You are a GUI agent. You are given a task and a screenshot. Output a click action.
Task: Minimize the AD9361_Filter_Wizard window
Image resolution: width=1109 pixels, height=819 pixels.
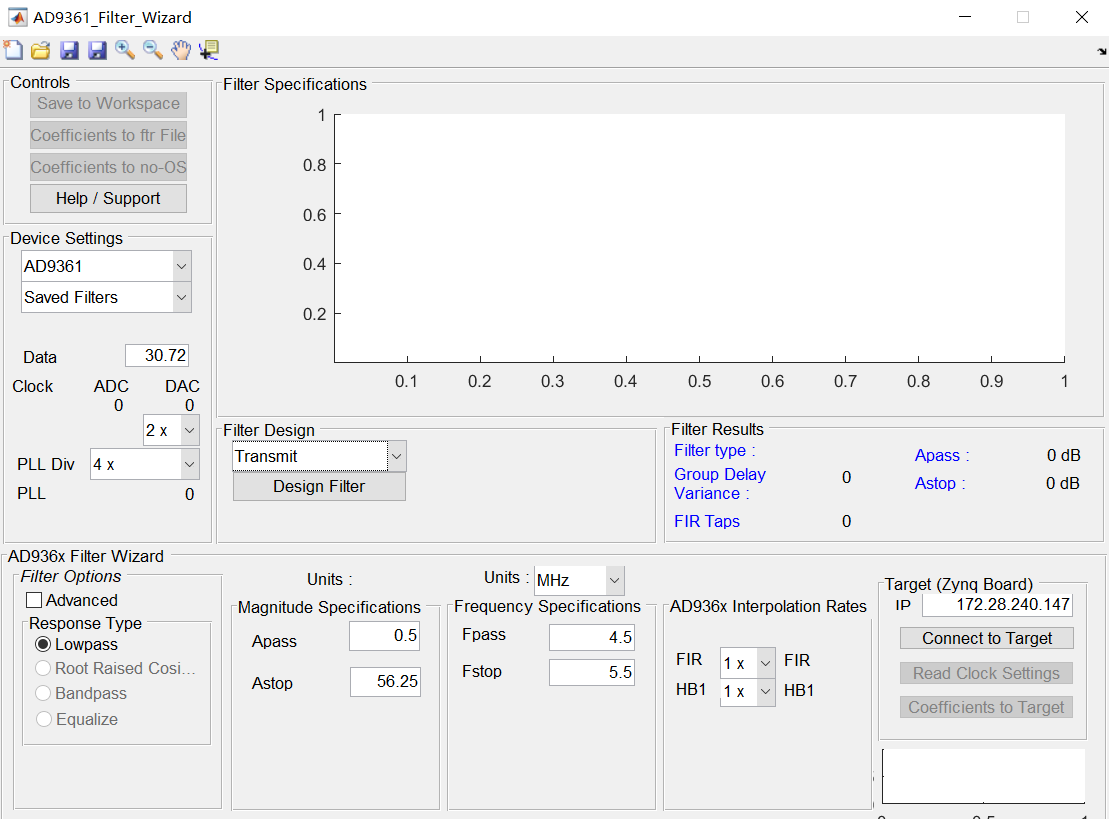click(965, 17)
